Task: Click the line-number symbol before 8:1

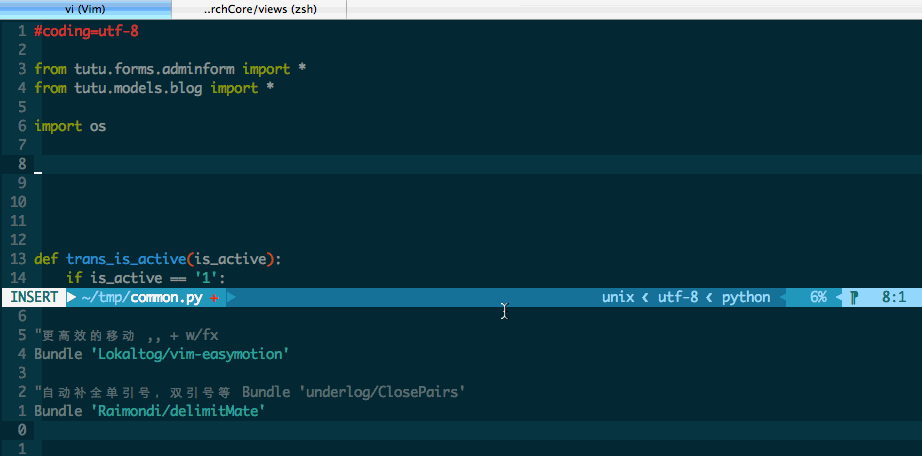Action: coord(855,297)
